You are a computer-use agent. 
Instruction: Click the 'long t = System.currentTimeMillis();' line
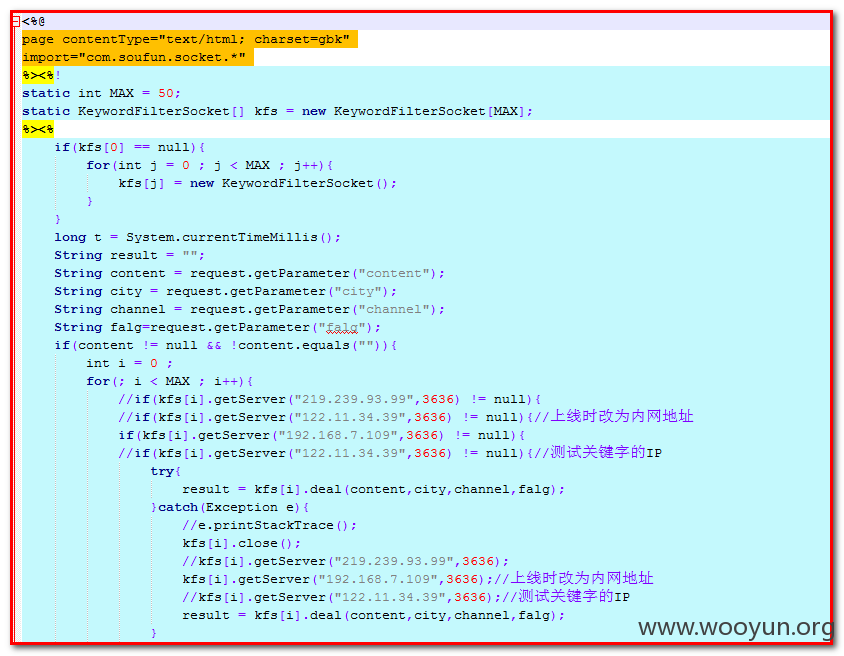pyautogui.click(x=198, y=237)
